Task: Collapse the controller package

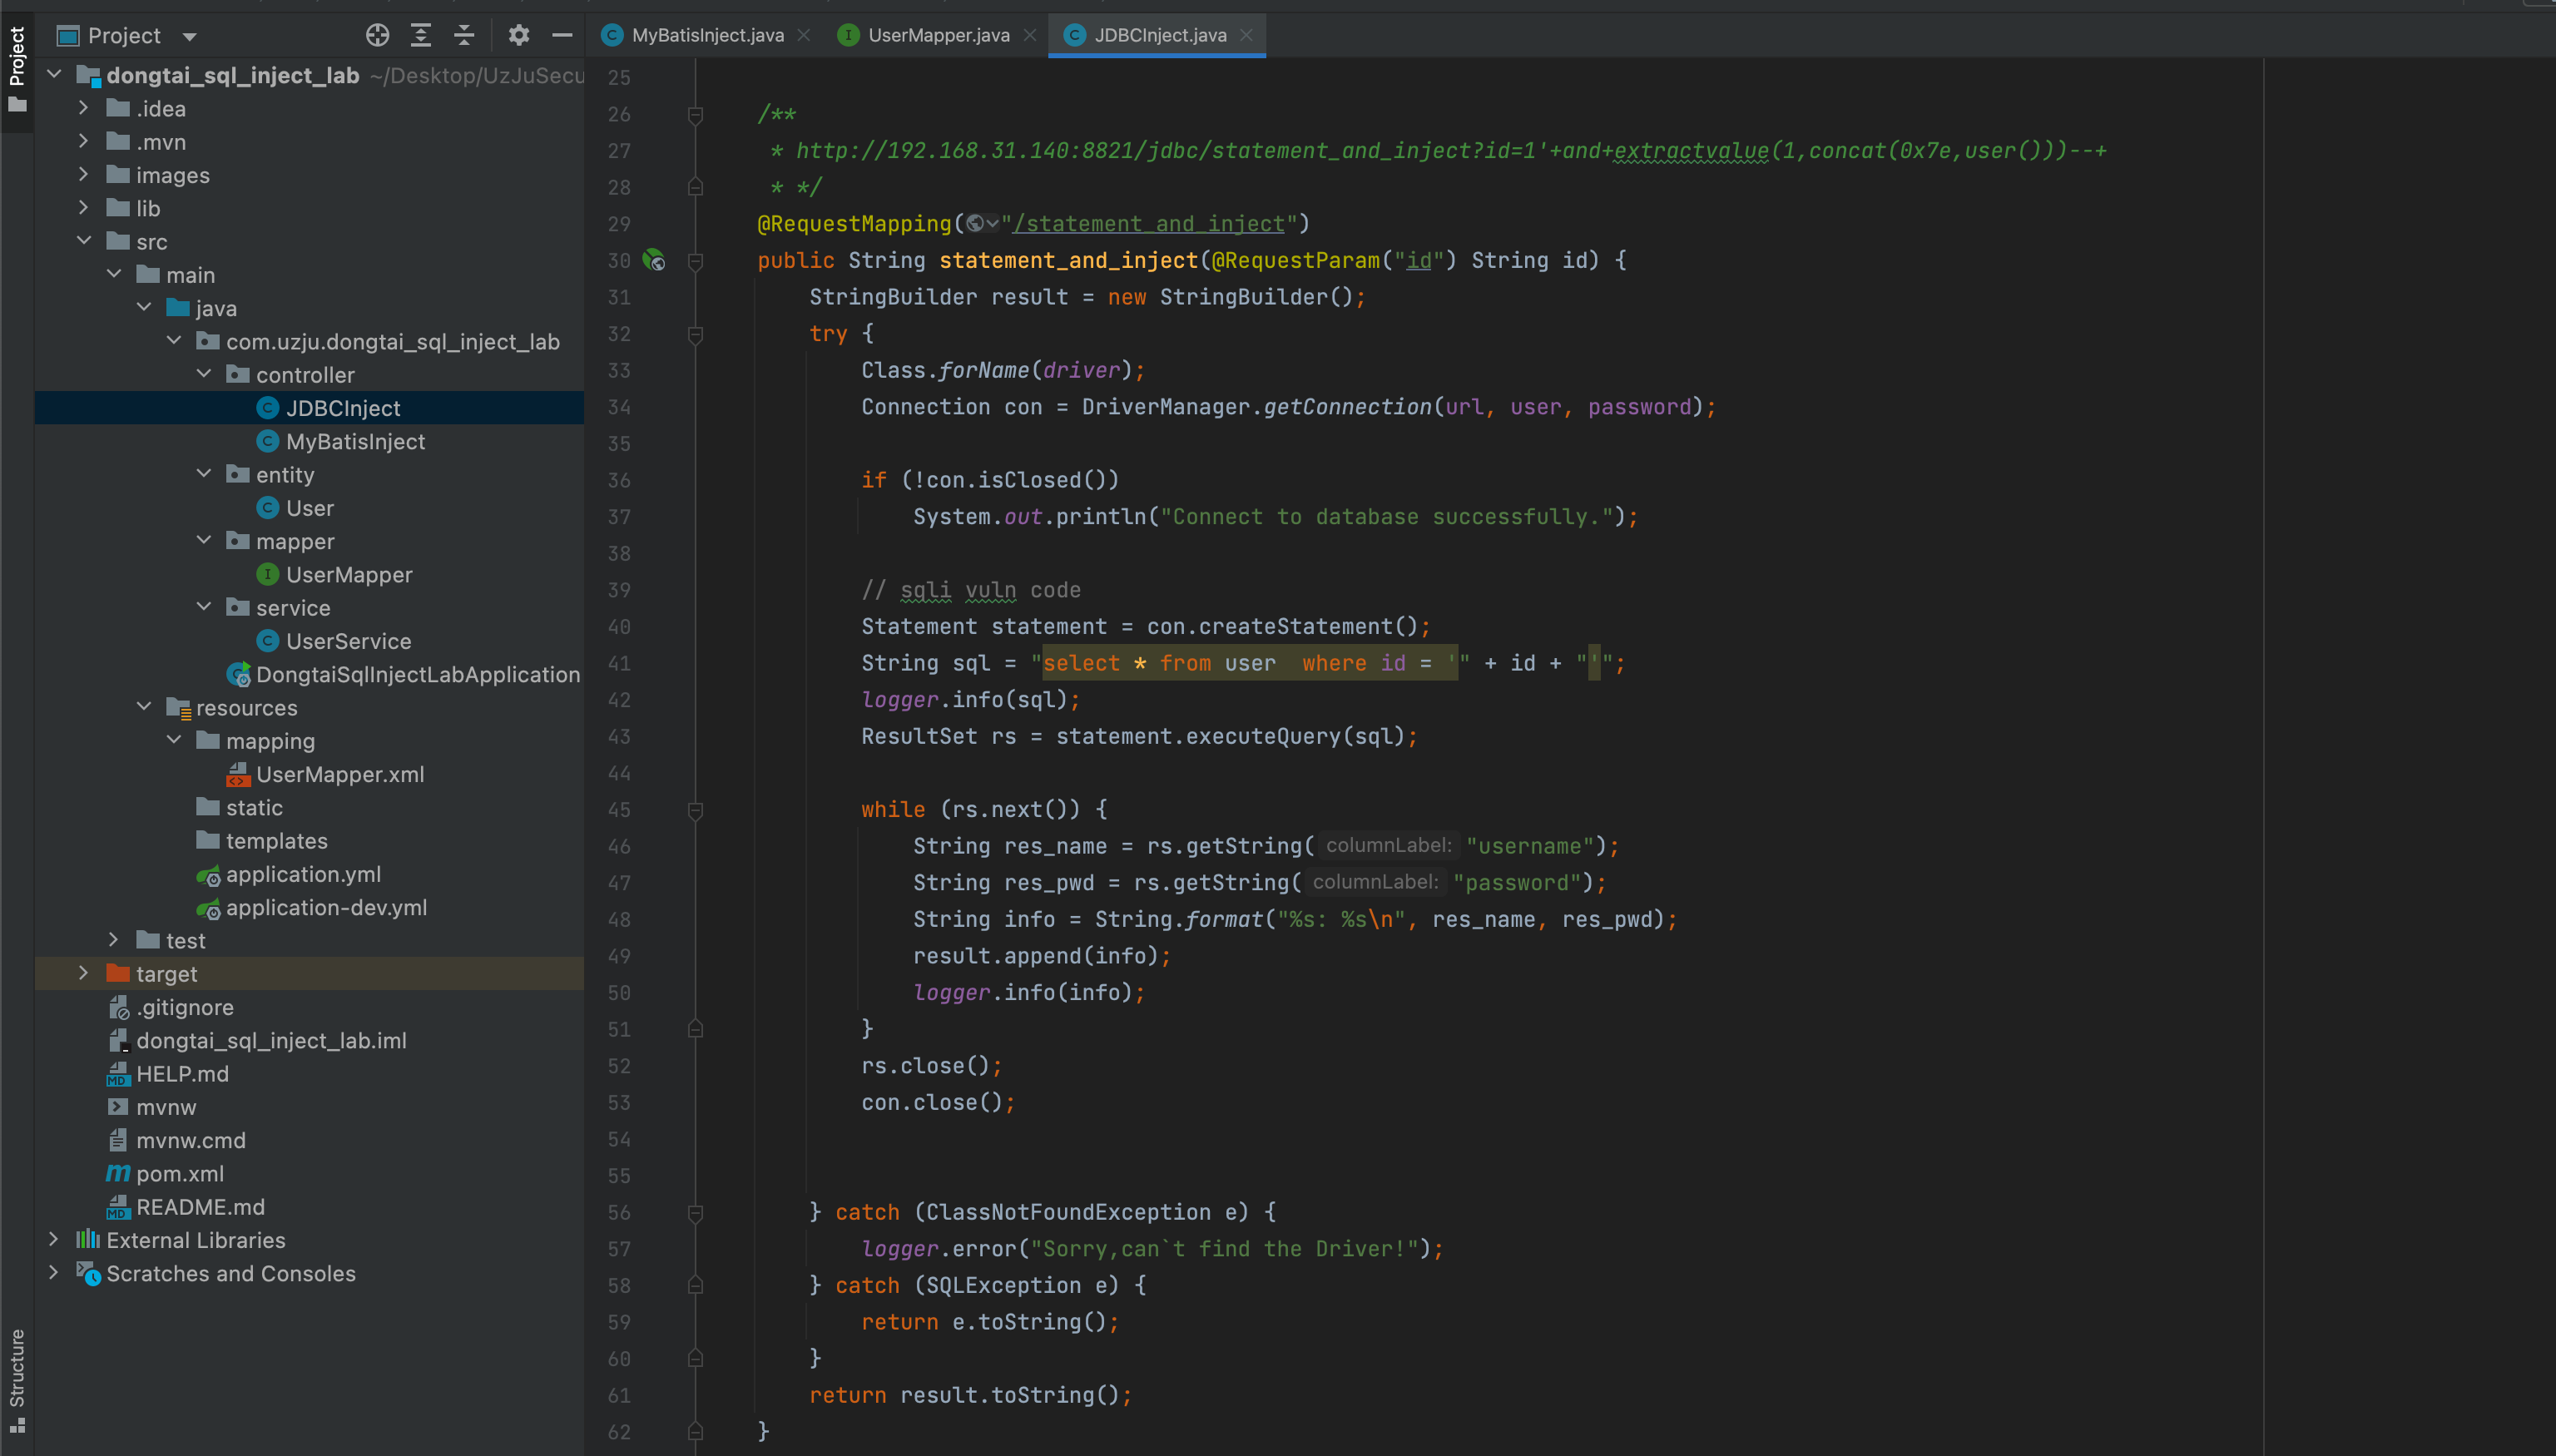Action: pos(204,374)
